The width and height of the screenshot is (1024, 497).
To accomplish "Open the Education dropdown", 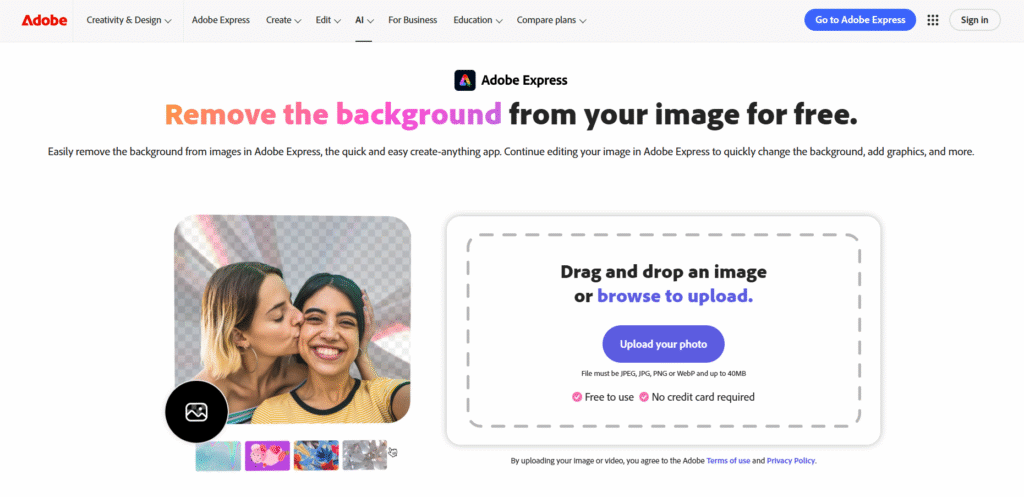I will click(478, 20).
